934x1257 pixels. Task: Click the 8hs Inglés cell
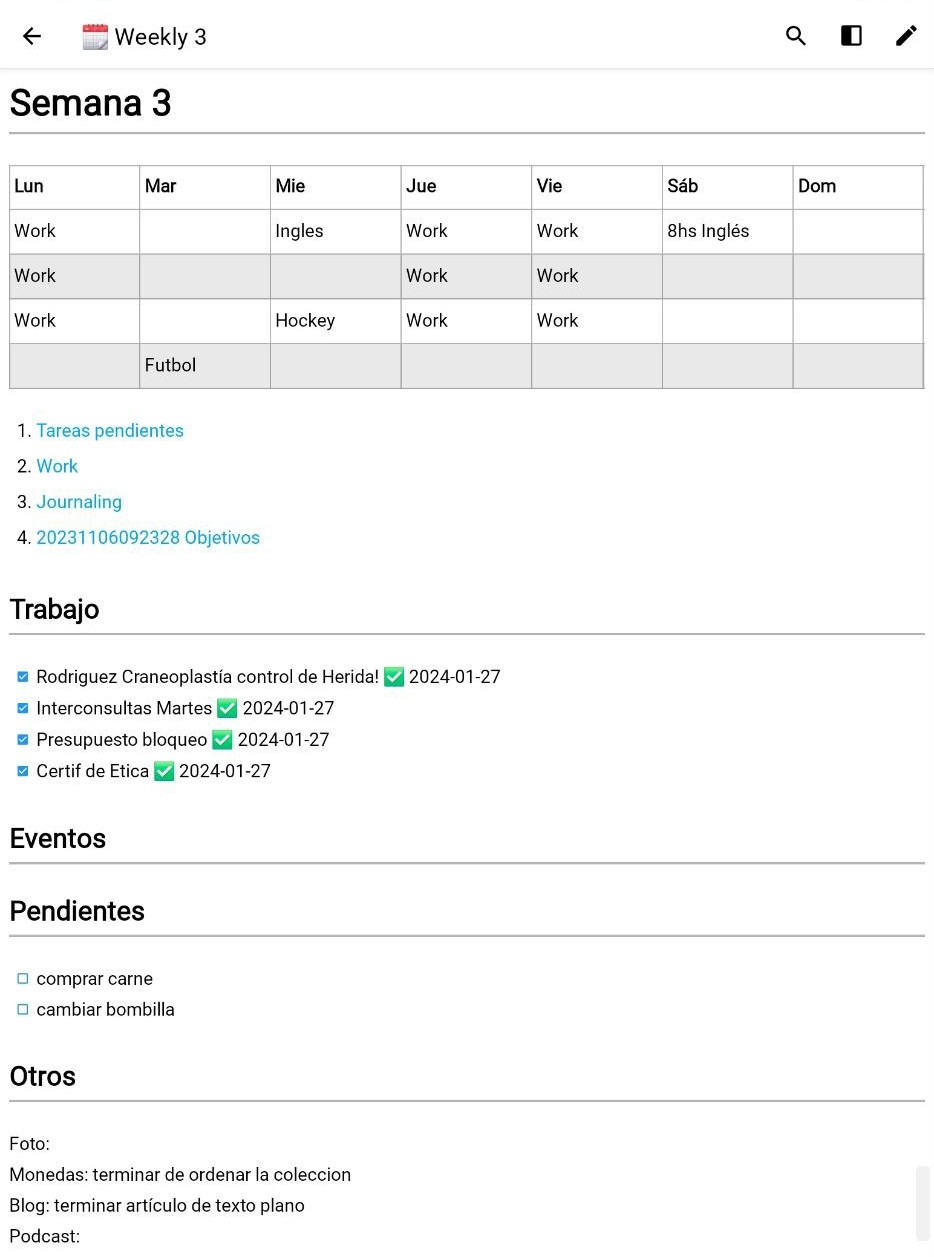[x=727, y=231]
